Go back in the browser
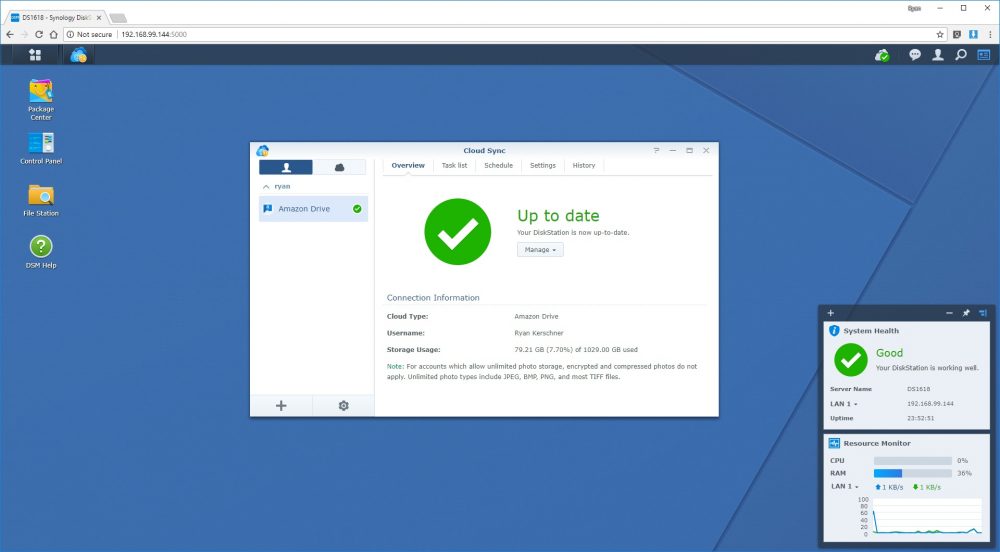1000x552 pixels. [10, 34]
